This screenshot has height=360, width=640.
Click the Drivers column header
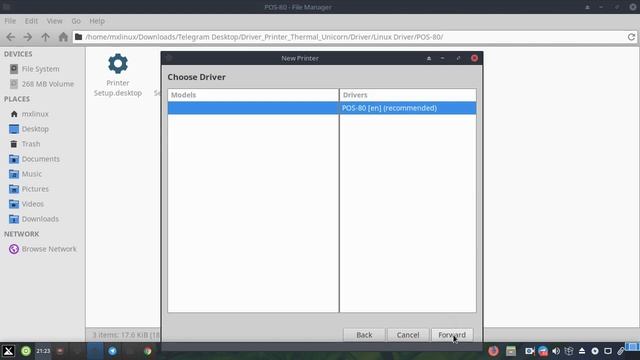pos(408,95)
